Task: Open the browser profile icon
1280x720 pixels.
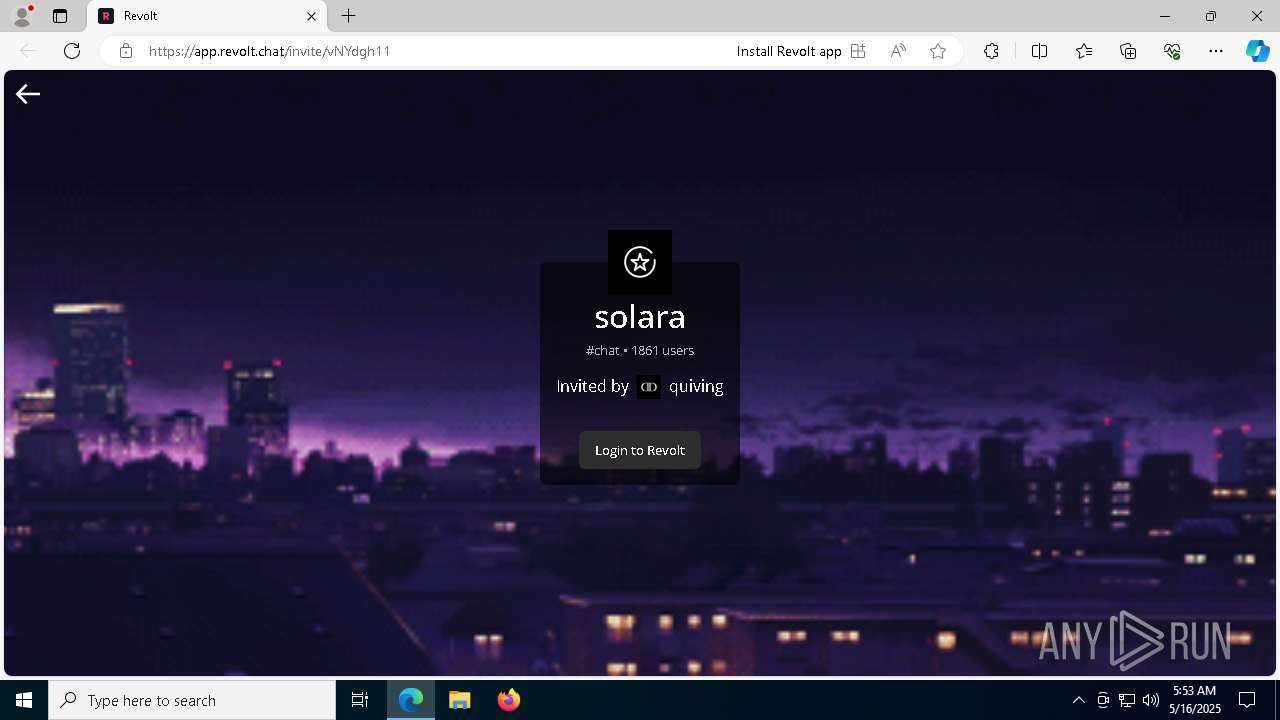Action: coord(22,16)
